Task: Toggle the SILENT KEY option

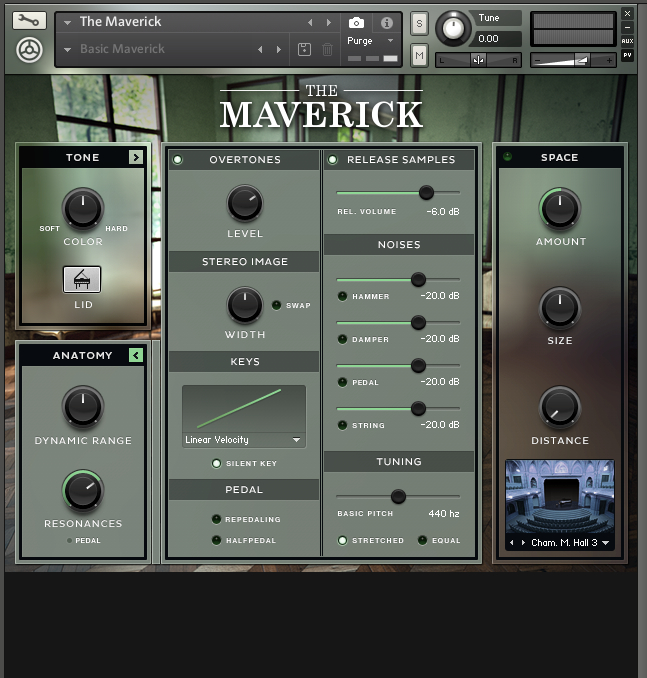Action: [x=216, y=464]
